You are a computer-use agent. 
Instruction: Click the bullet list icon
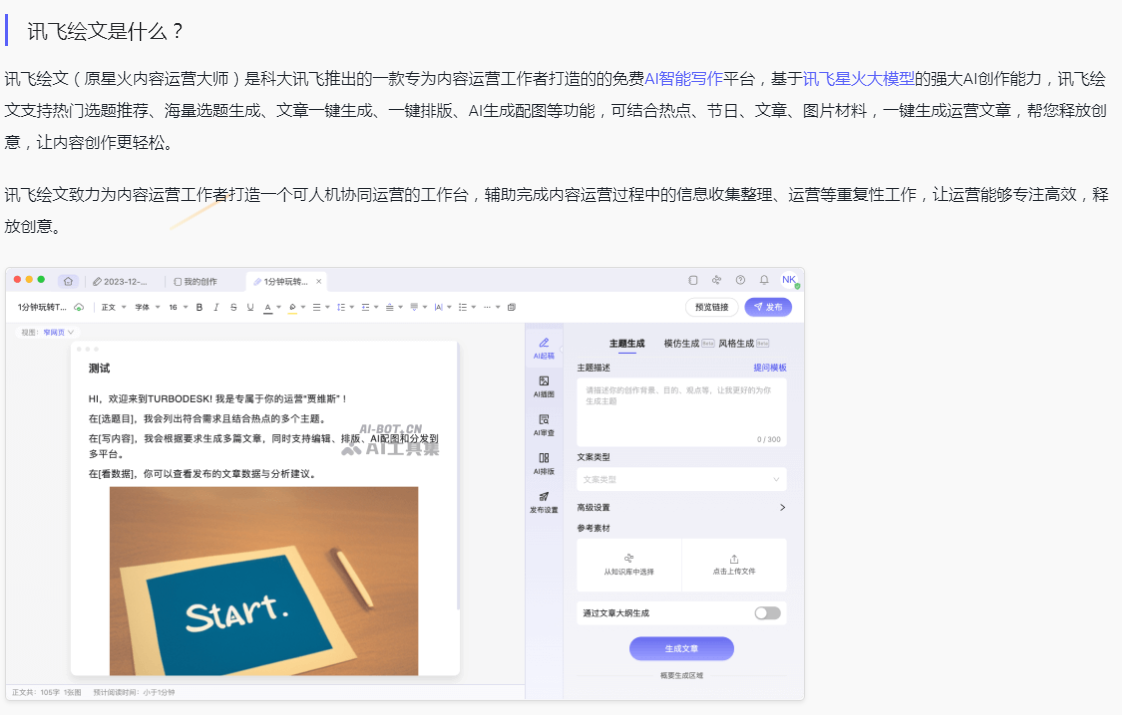point(462,307)
